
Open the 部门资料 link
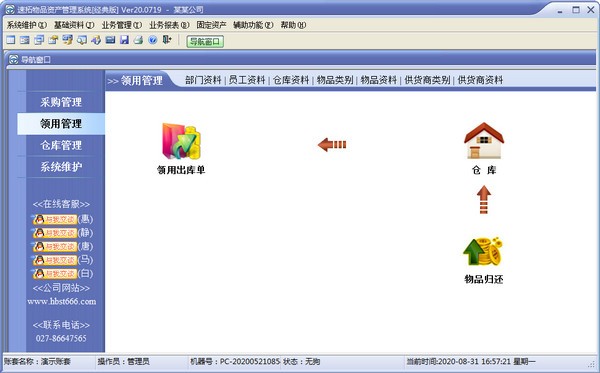click(203, 80)
